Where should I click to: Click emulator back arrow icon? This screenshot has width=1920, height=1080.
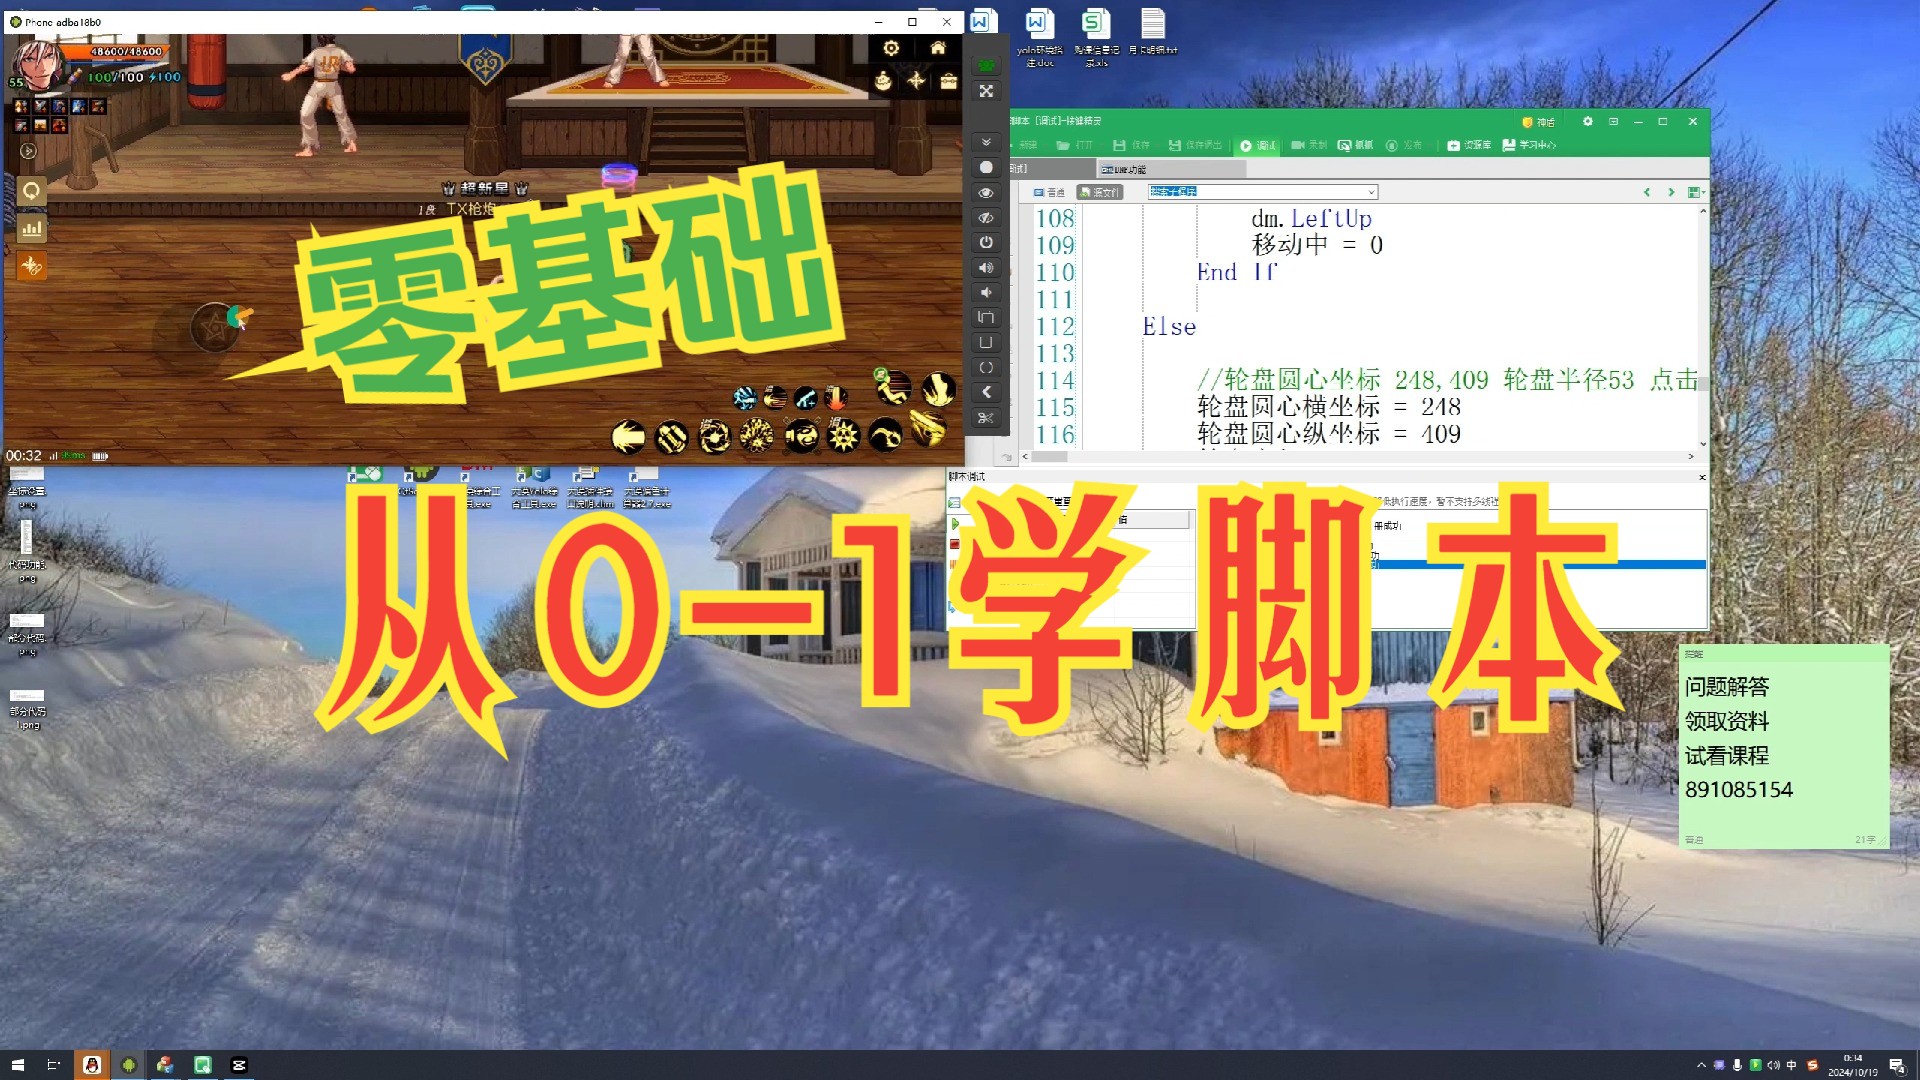click(986, 392)
